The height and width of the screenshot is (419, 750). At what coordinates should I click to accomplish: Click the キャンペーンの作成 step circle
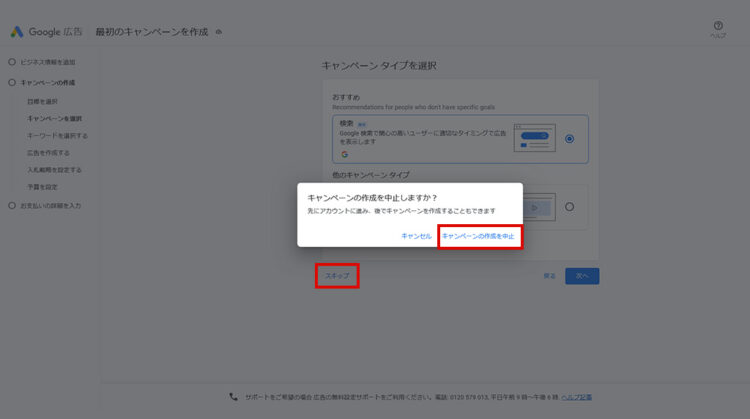coord(12,82)
